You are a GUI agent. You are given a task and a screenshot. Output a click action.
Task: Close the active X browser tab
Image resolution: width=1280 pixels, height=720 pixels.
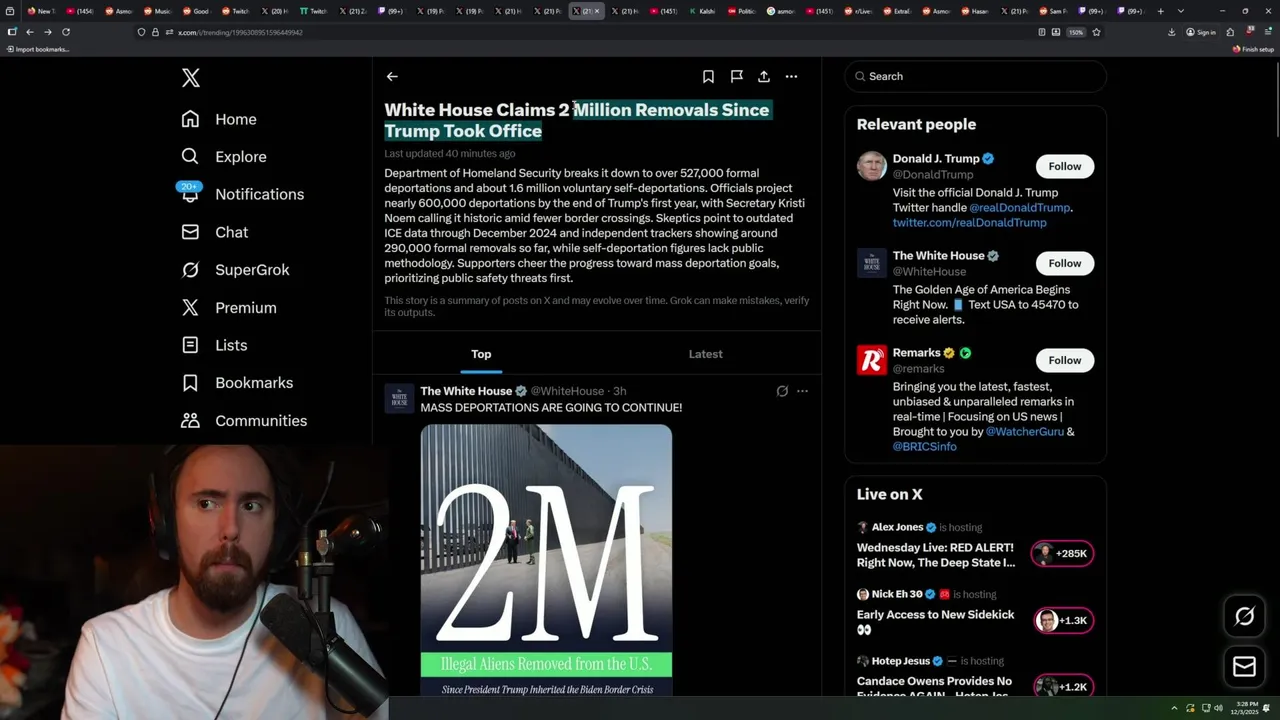(x=597, y=11)
